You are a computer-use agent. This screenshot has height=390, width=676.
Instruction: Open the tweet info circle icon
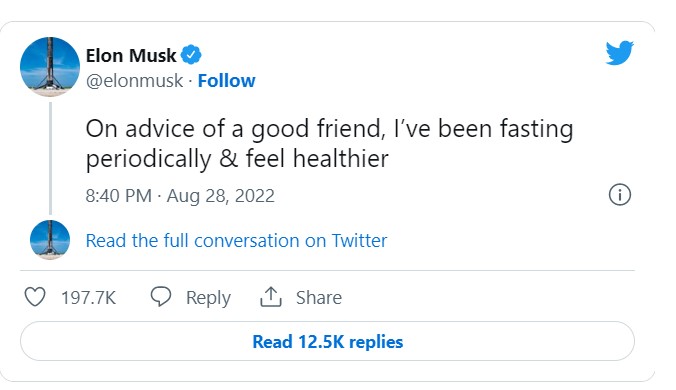tap(620, 195)
